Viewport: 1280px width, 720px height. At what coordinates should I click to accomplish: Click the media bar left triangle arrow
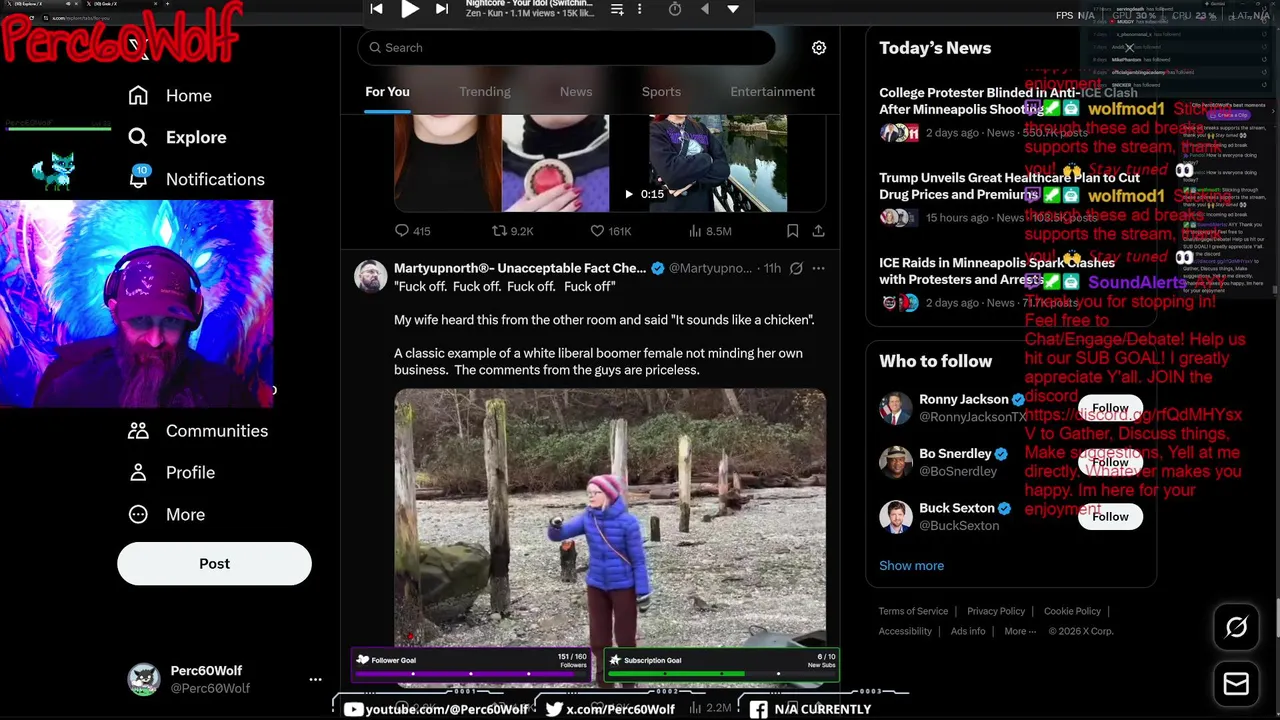(705, 9)
